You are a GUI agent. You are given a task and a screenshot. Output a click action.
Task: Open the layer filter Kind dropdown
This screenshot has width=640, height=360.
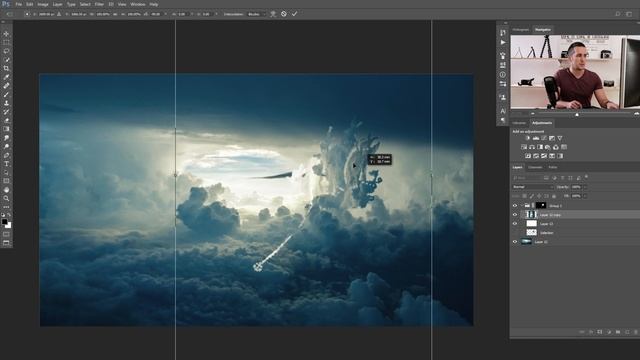(x=527, y=178)
